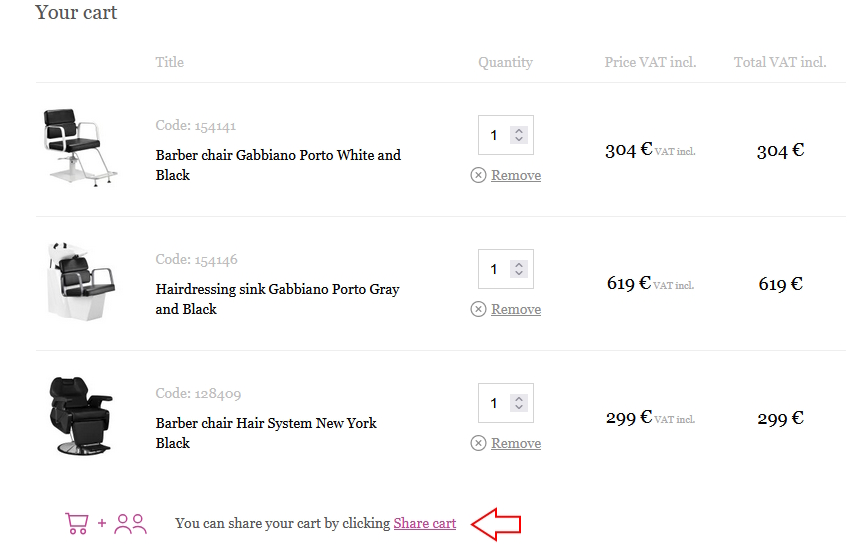
Task: Open the Share cart link
Action: point(424,523)
